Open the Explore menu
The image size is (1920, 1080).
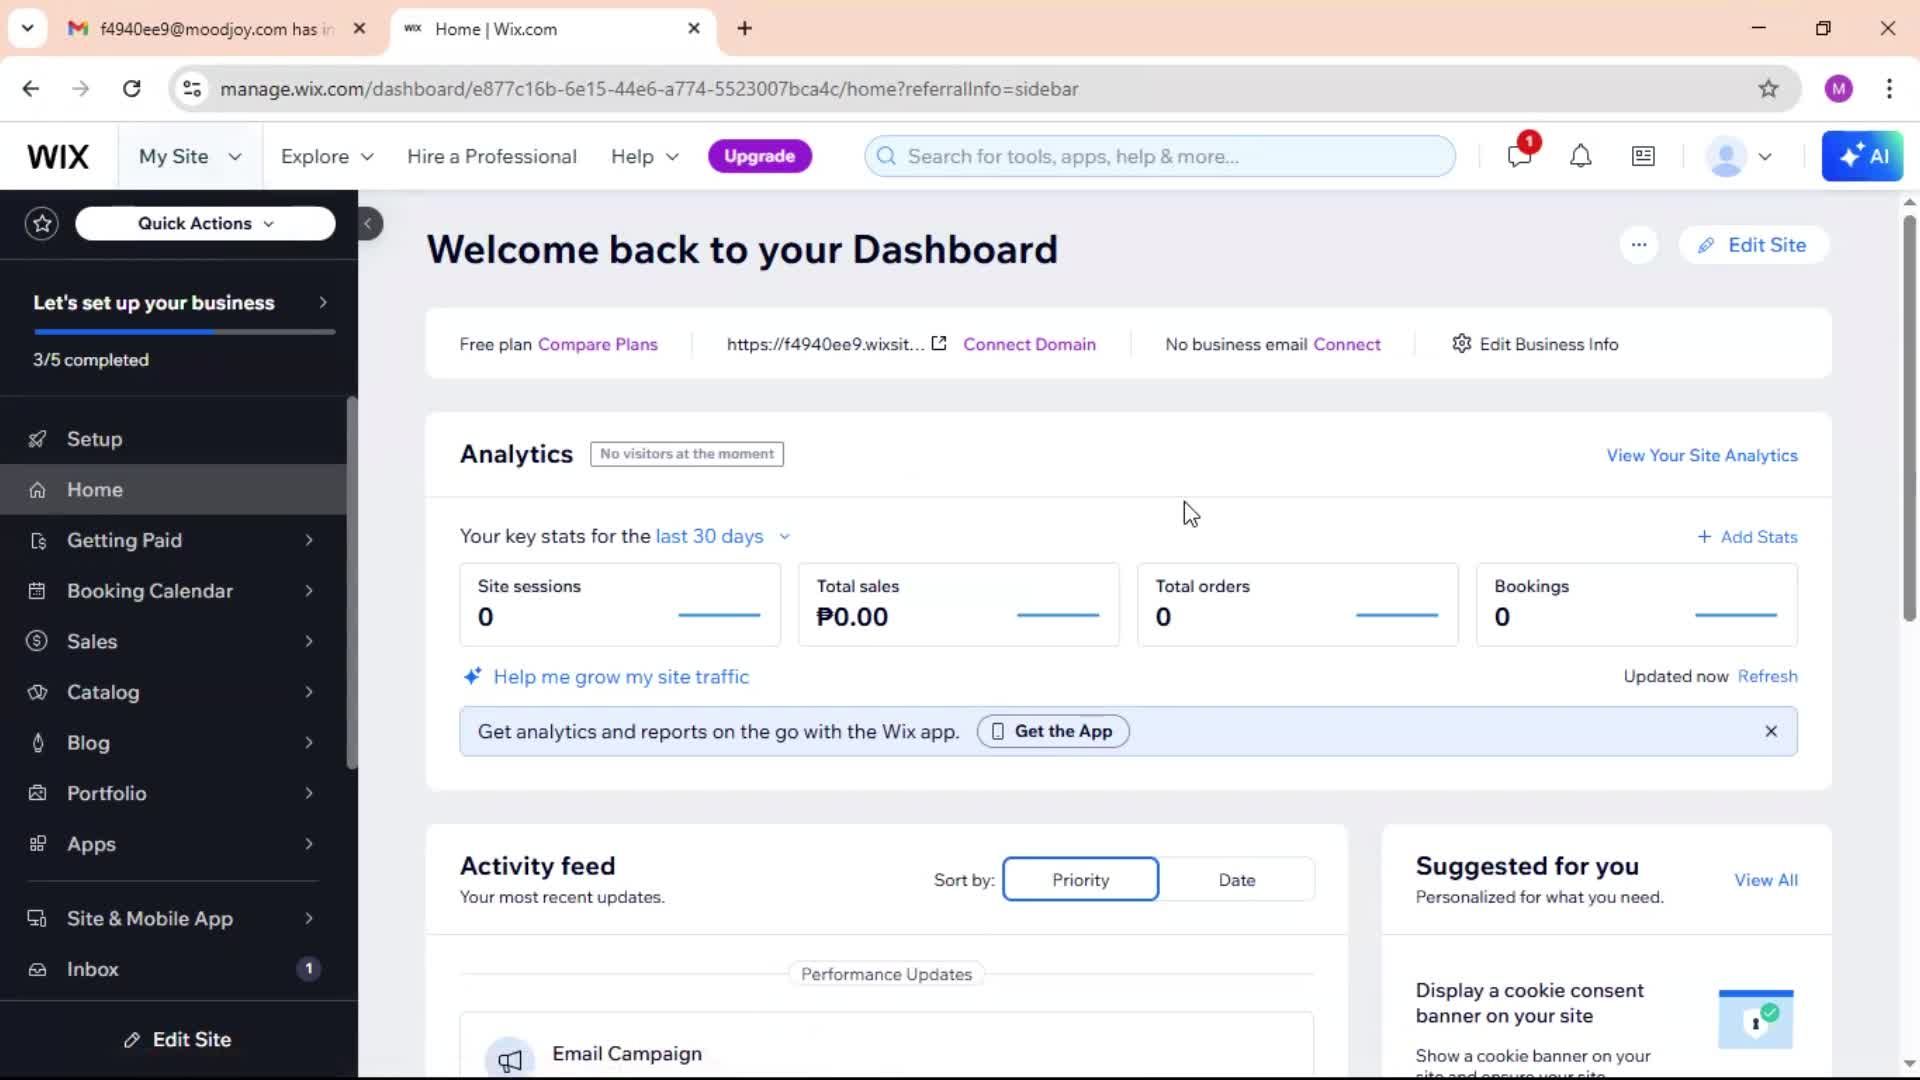[327, 157]
